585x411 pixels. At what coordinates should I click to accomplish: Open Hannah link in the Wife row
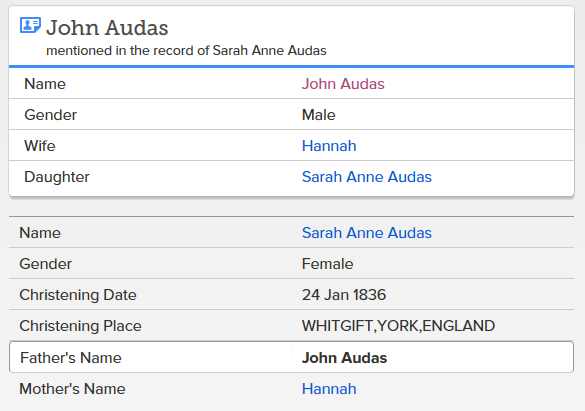pos(329,145)
